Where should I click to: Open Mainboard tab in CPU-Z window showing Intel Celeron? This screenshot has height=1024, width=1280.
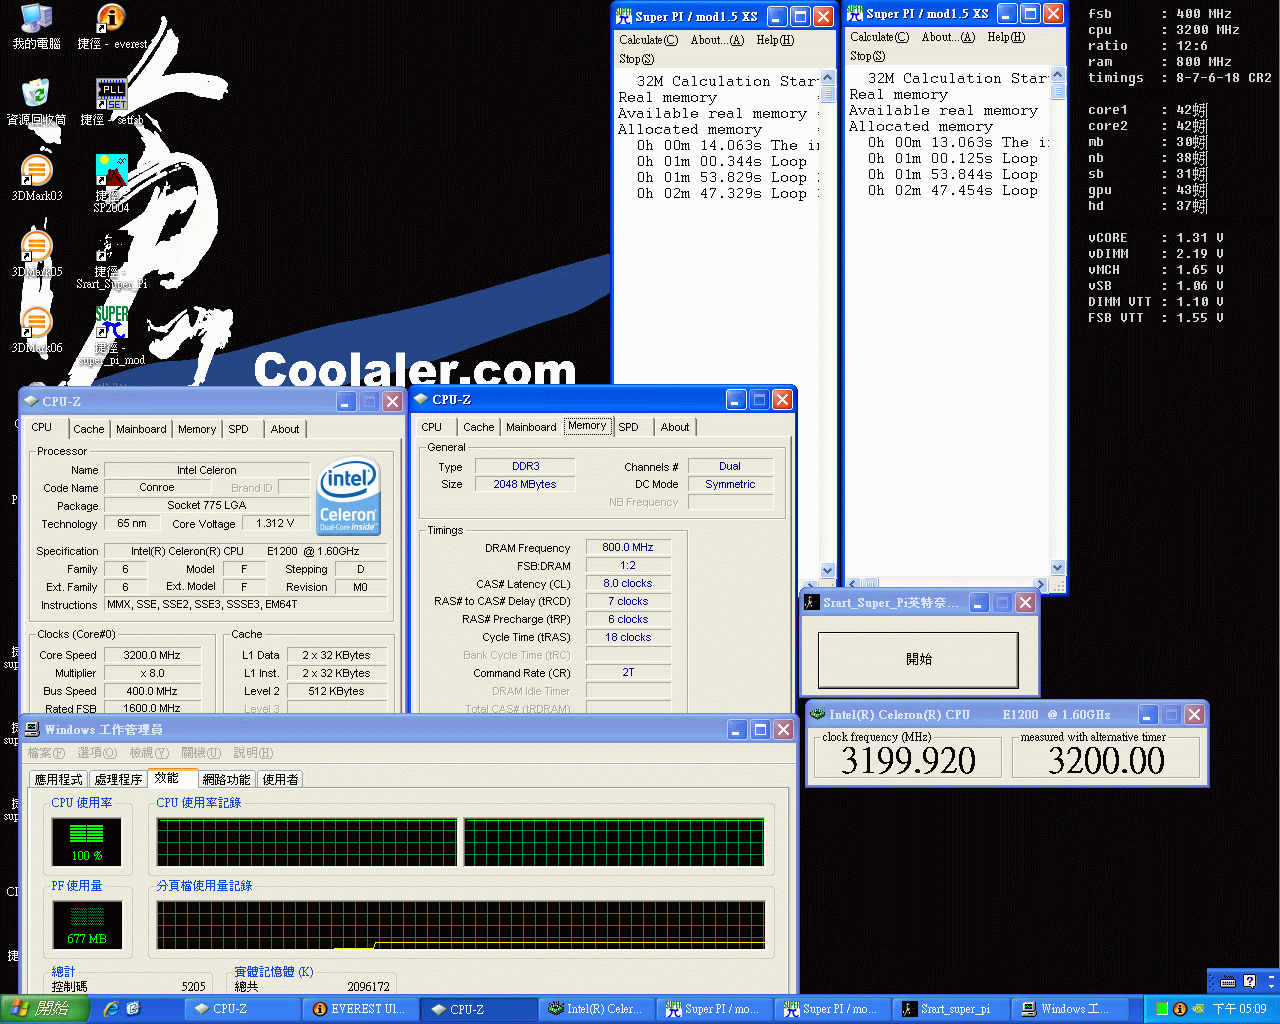(141, 429)
